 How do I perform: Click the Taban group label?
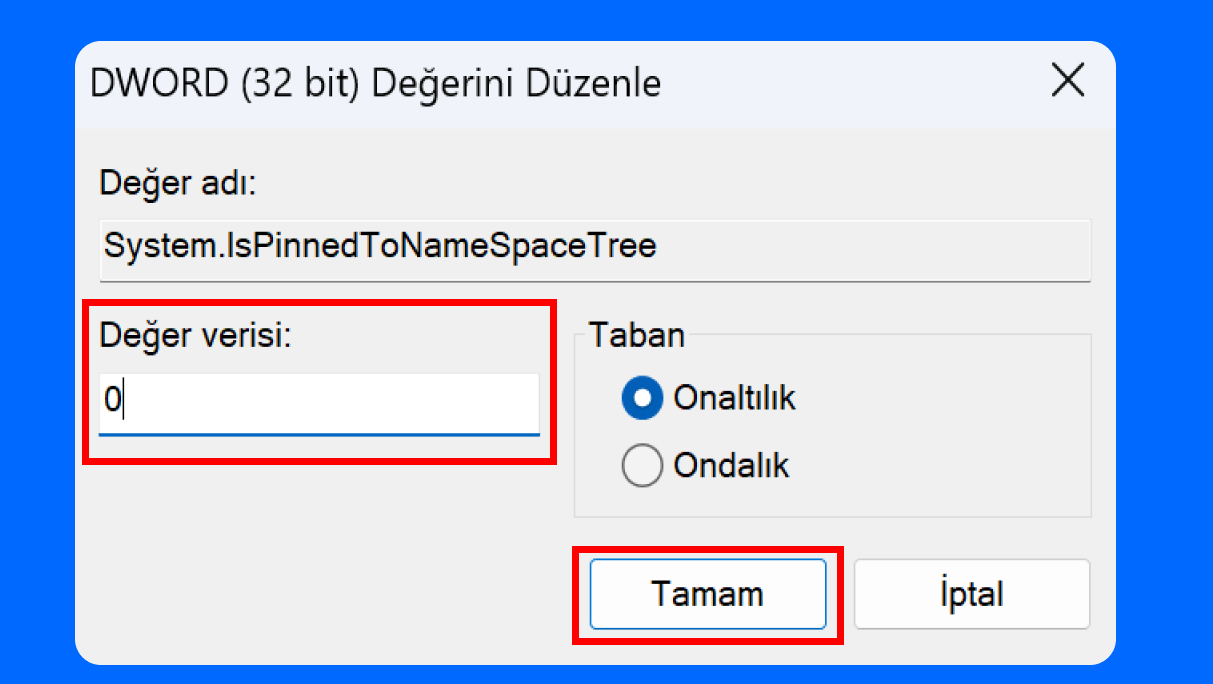click(x=636, y=334)
